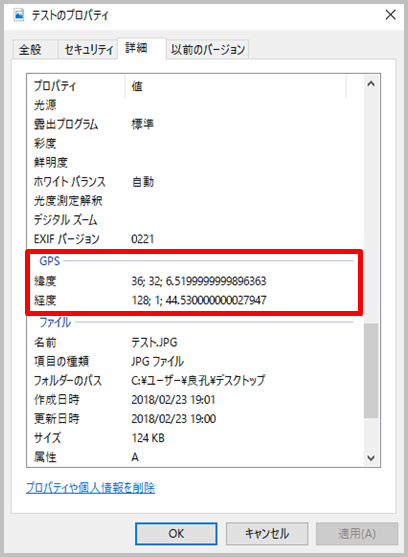Image resolution: width=408 pixels, height=557 pixels.
Task: Select the 鮮明度 property row
Action: coord(195,163)
